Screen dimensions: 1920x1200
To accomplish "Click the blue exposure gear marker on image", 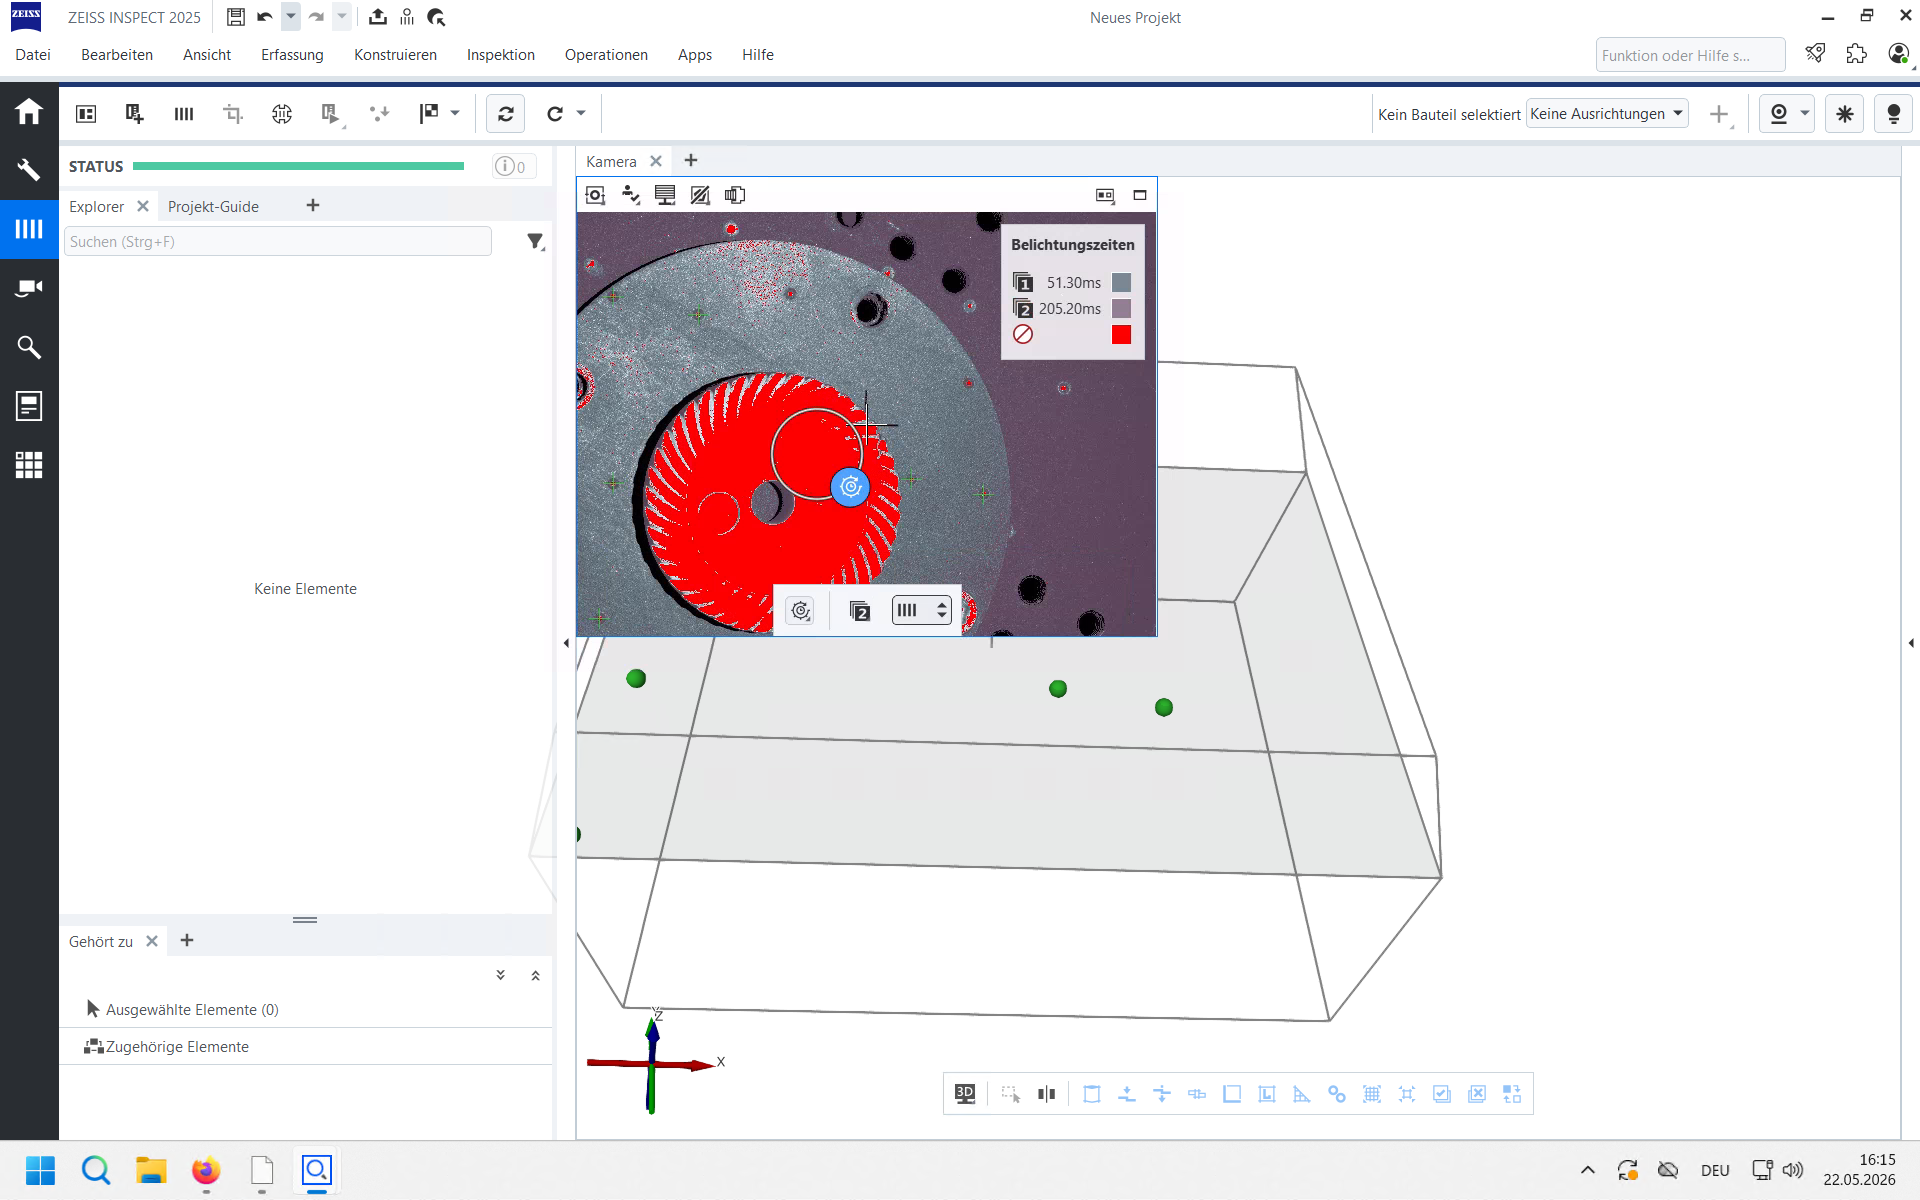I will pos(850,486).
